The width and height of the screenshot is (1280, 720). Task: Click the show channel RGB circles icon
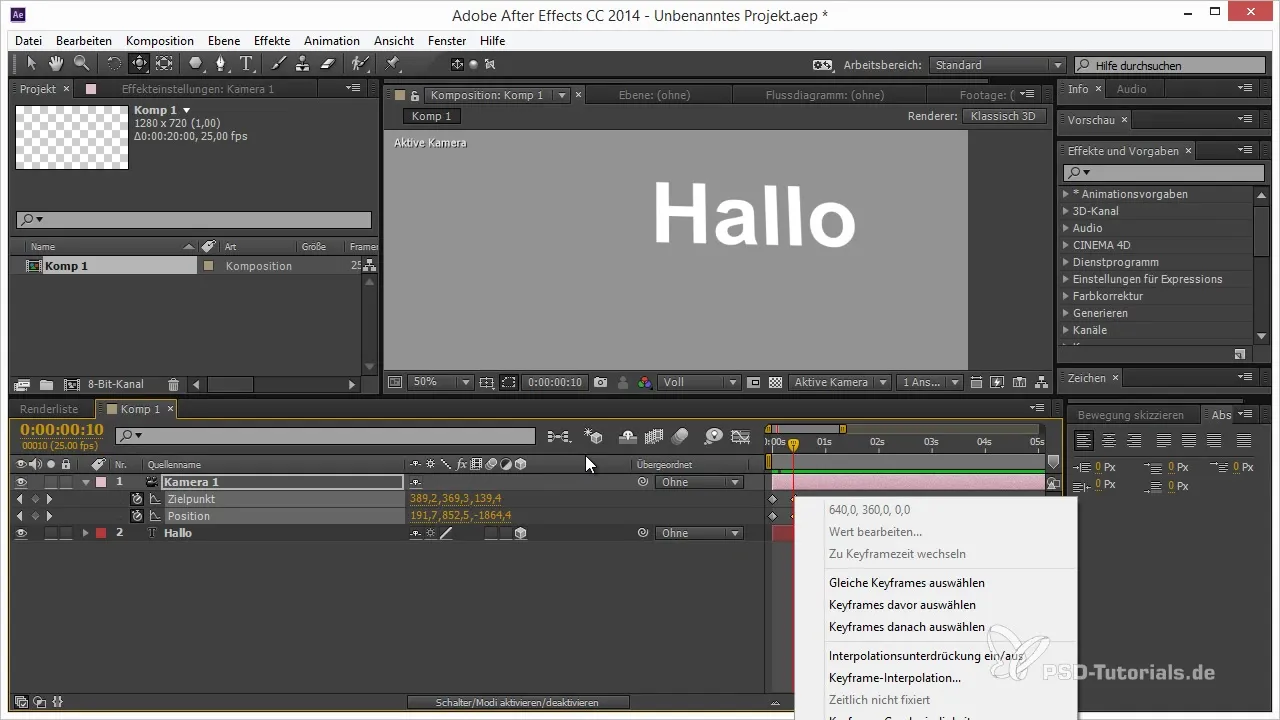click(645, 382)
